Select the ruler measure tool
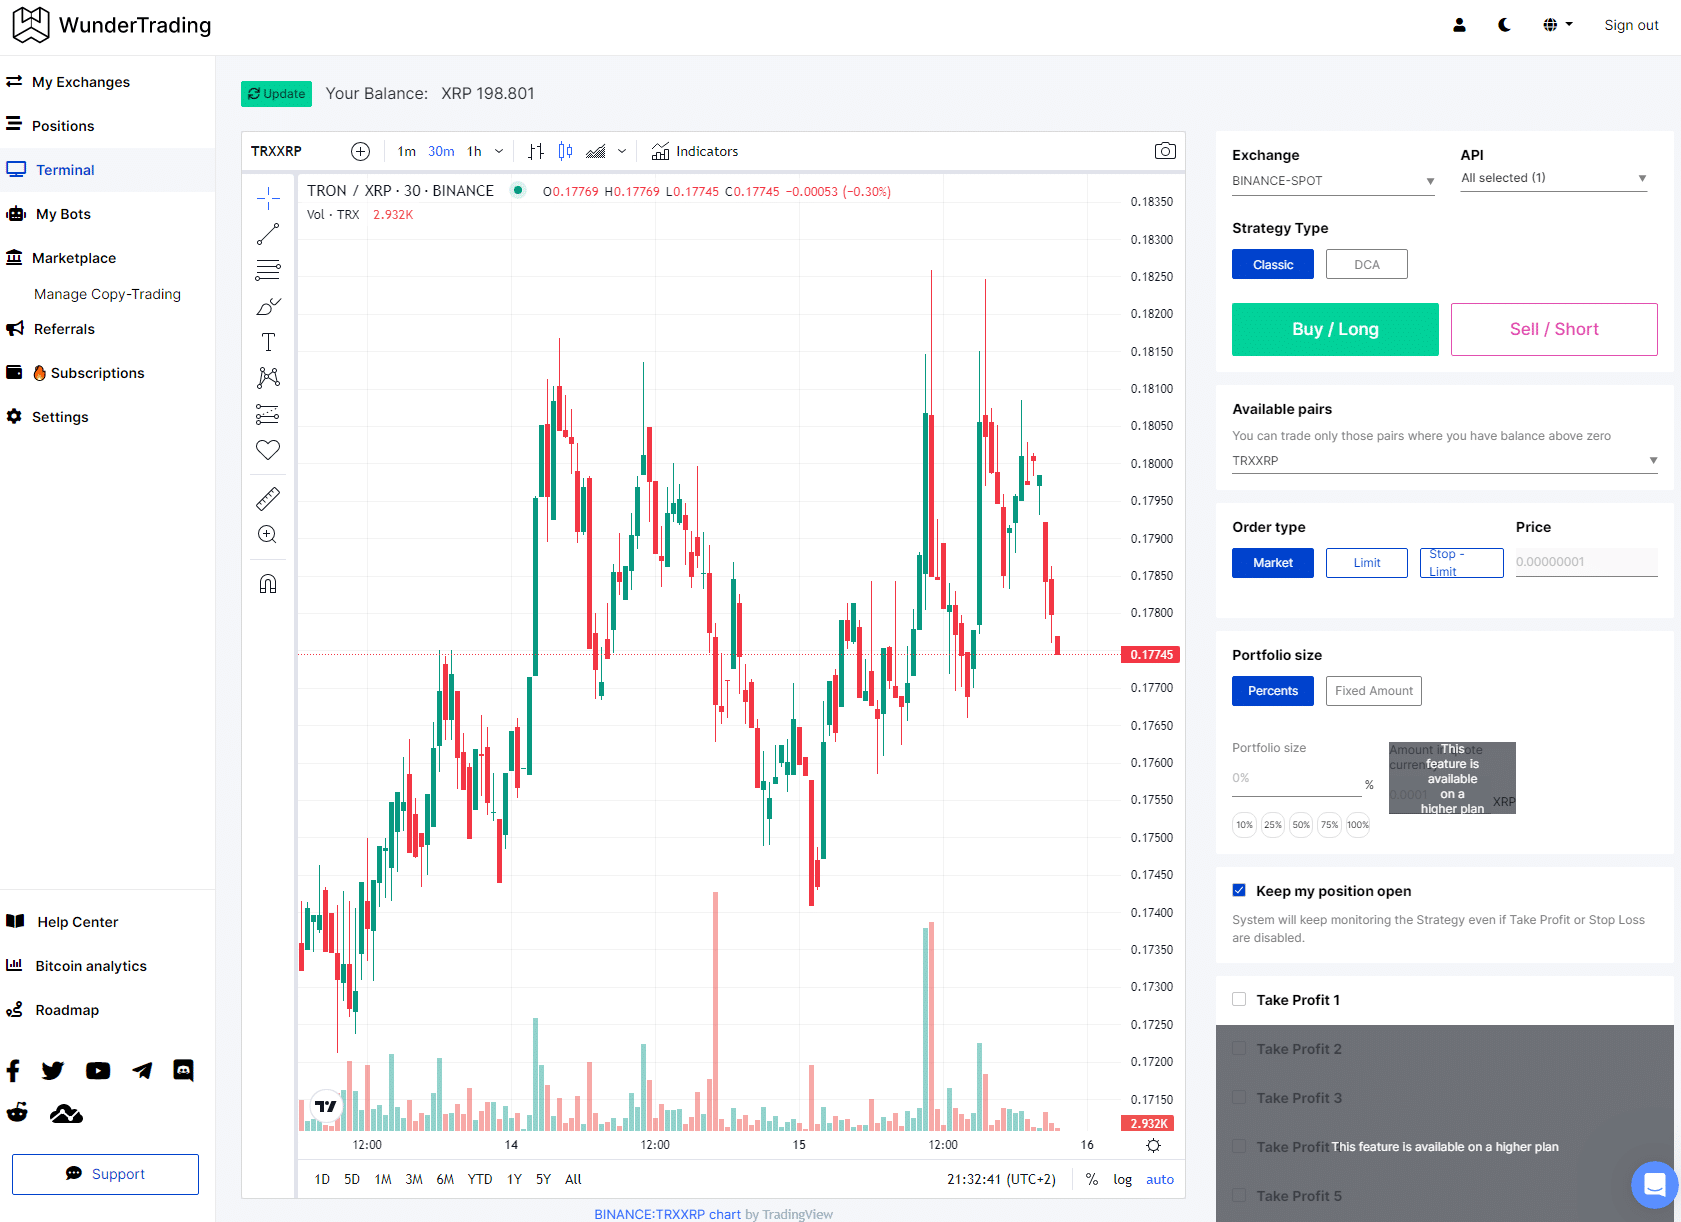The width and height of the screenshot is (1681, 1222). (x=268, y=498)
